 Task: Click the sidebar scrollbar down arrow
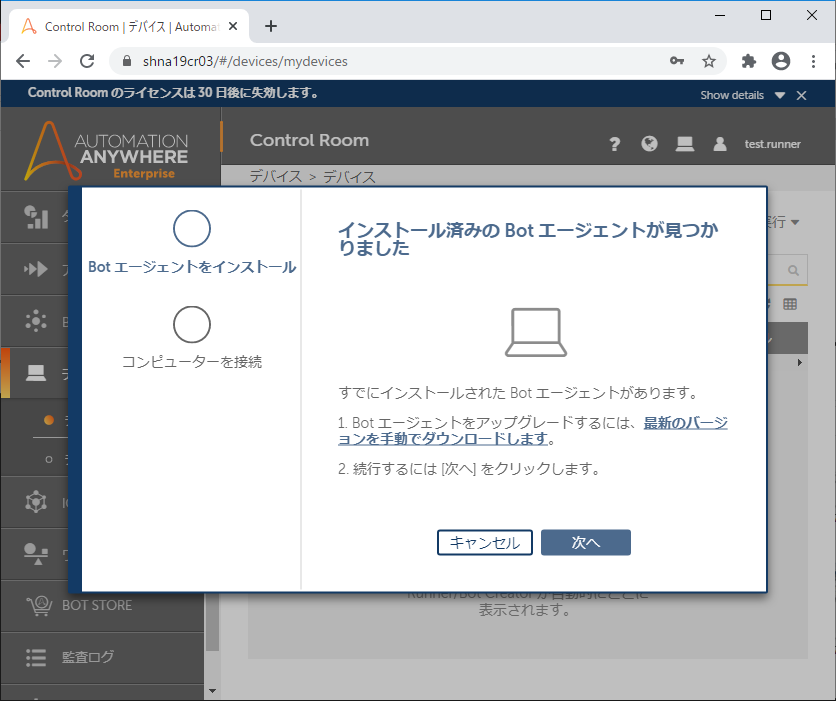(x=212, y=691)
